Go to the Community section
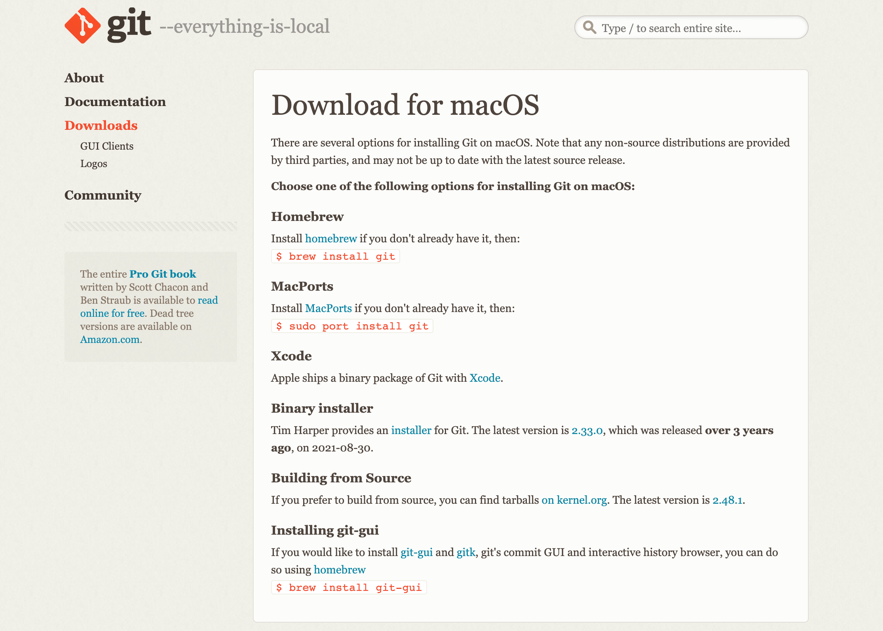 (x=102, y=195)
